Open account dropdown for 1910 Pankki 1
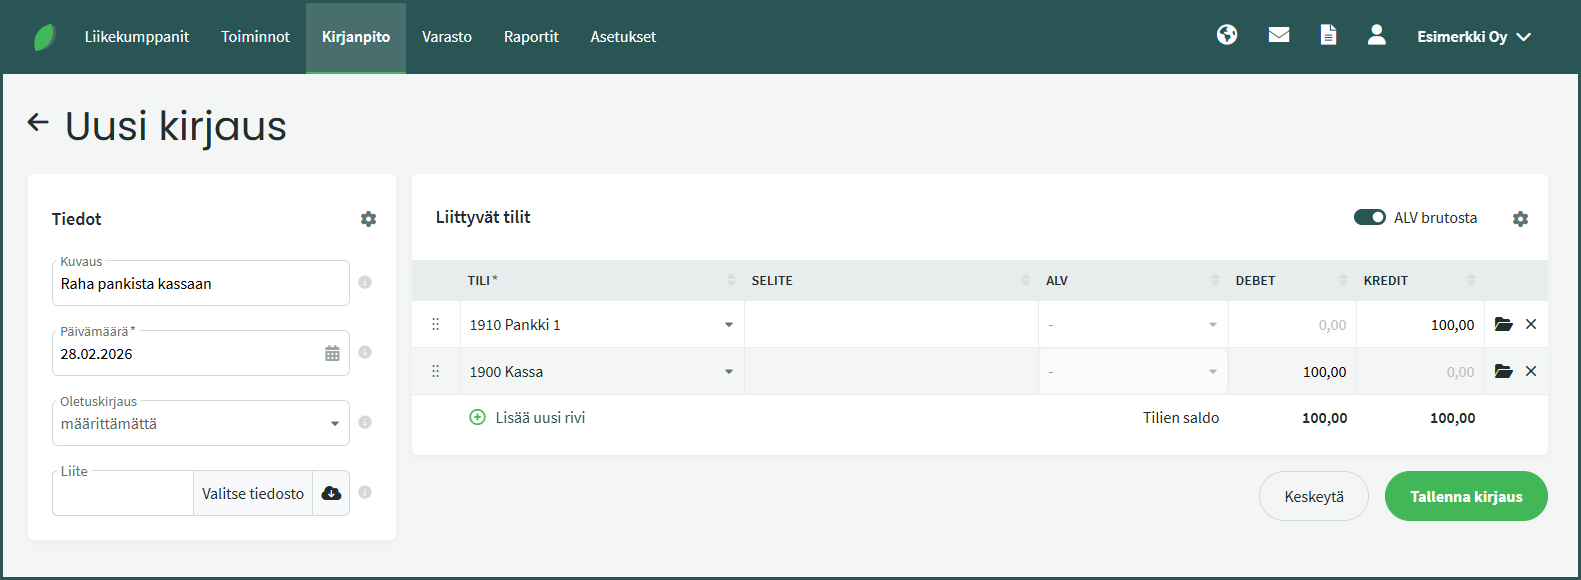The width and height of the screenshot is (1581, 580). 728,325
